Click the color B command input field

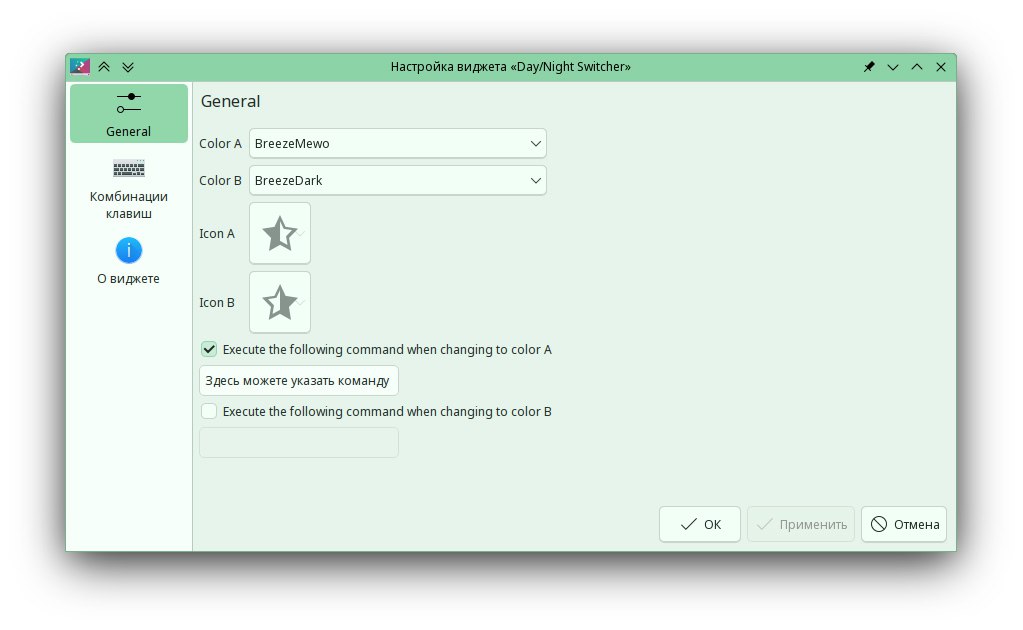[x=298, y=442]
